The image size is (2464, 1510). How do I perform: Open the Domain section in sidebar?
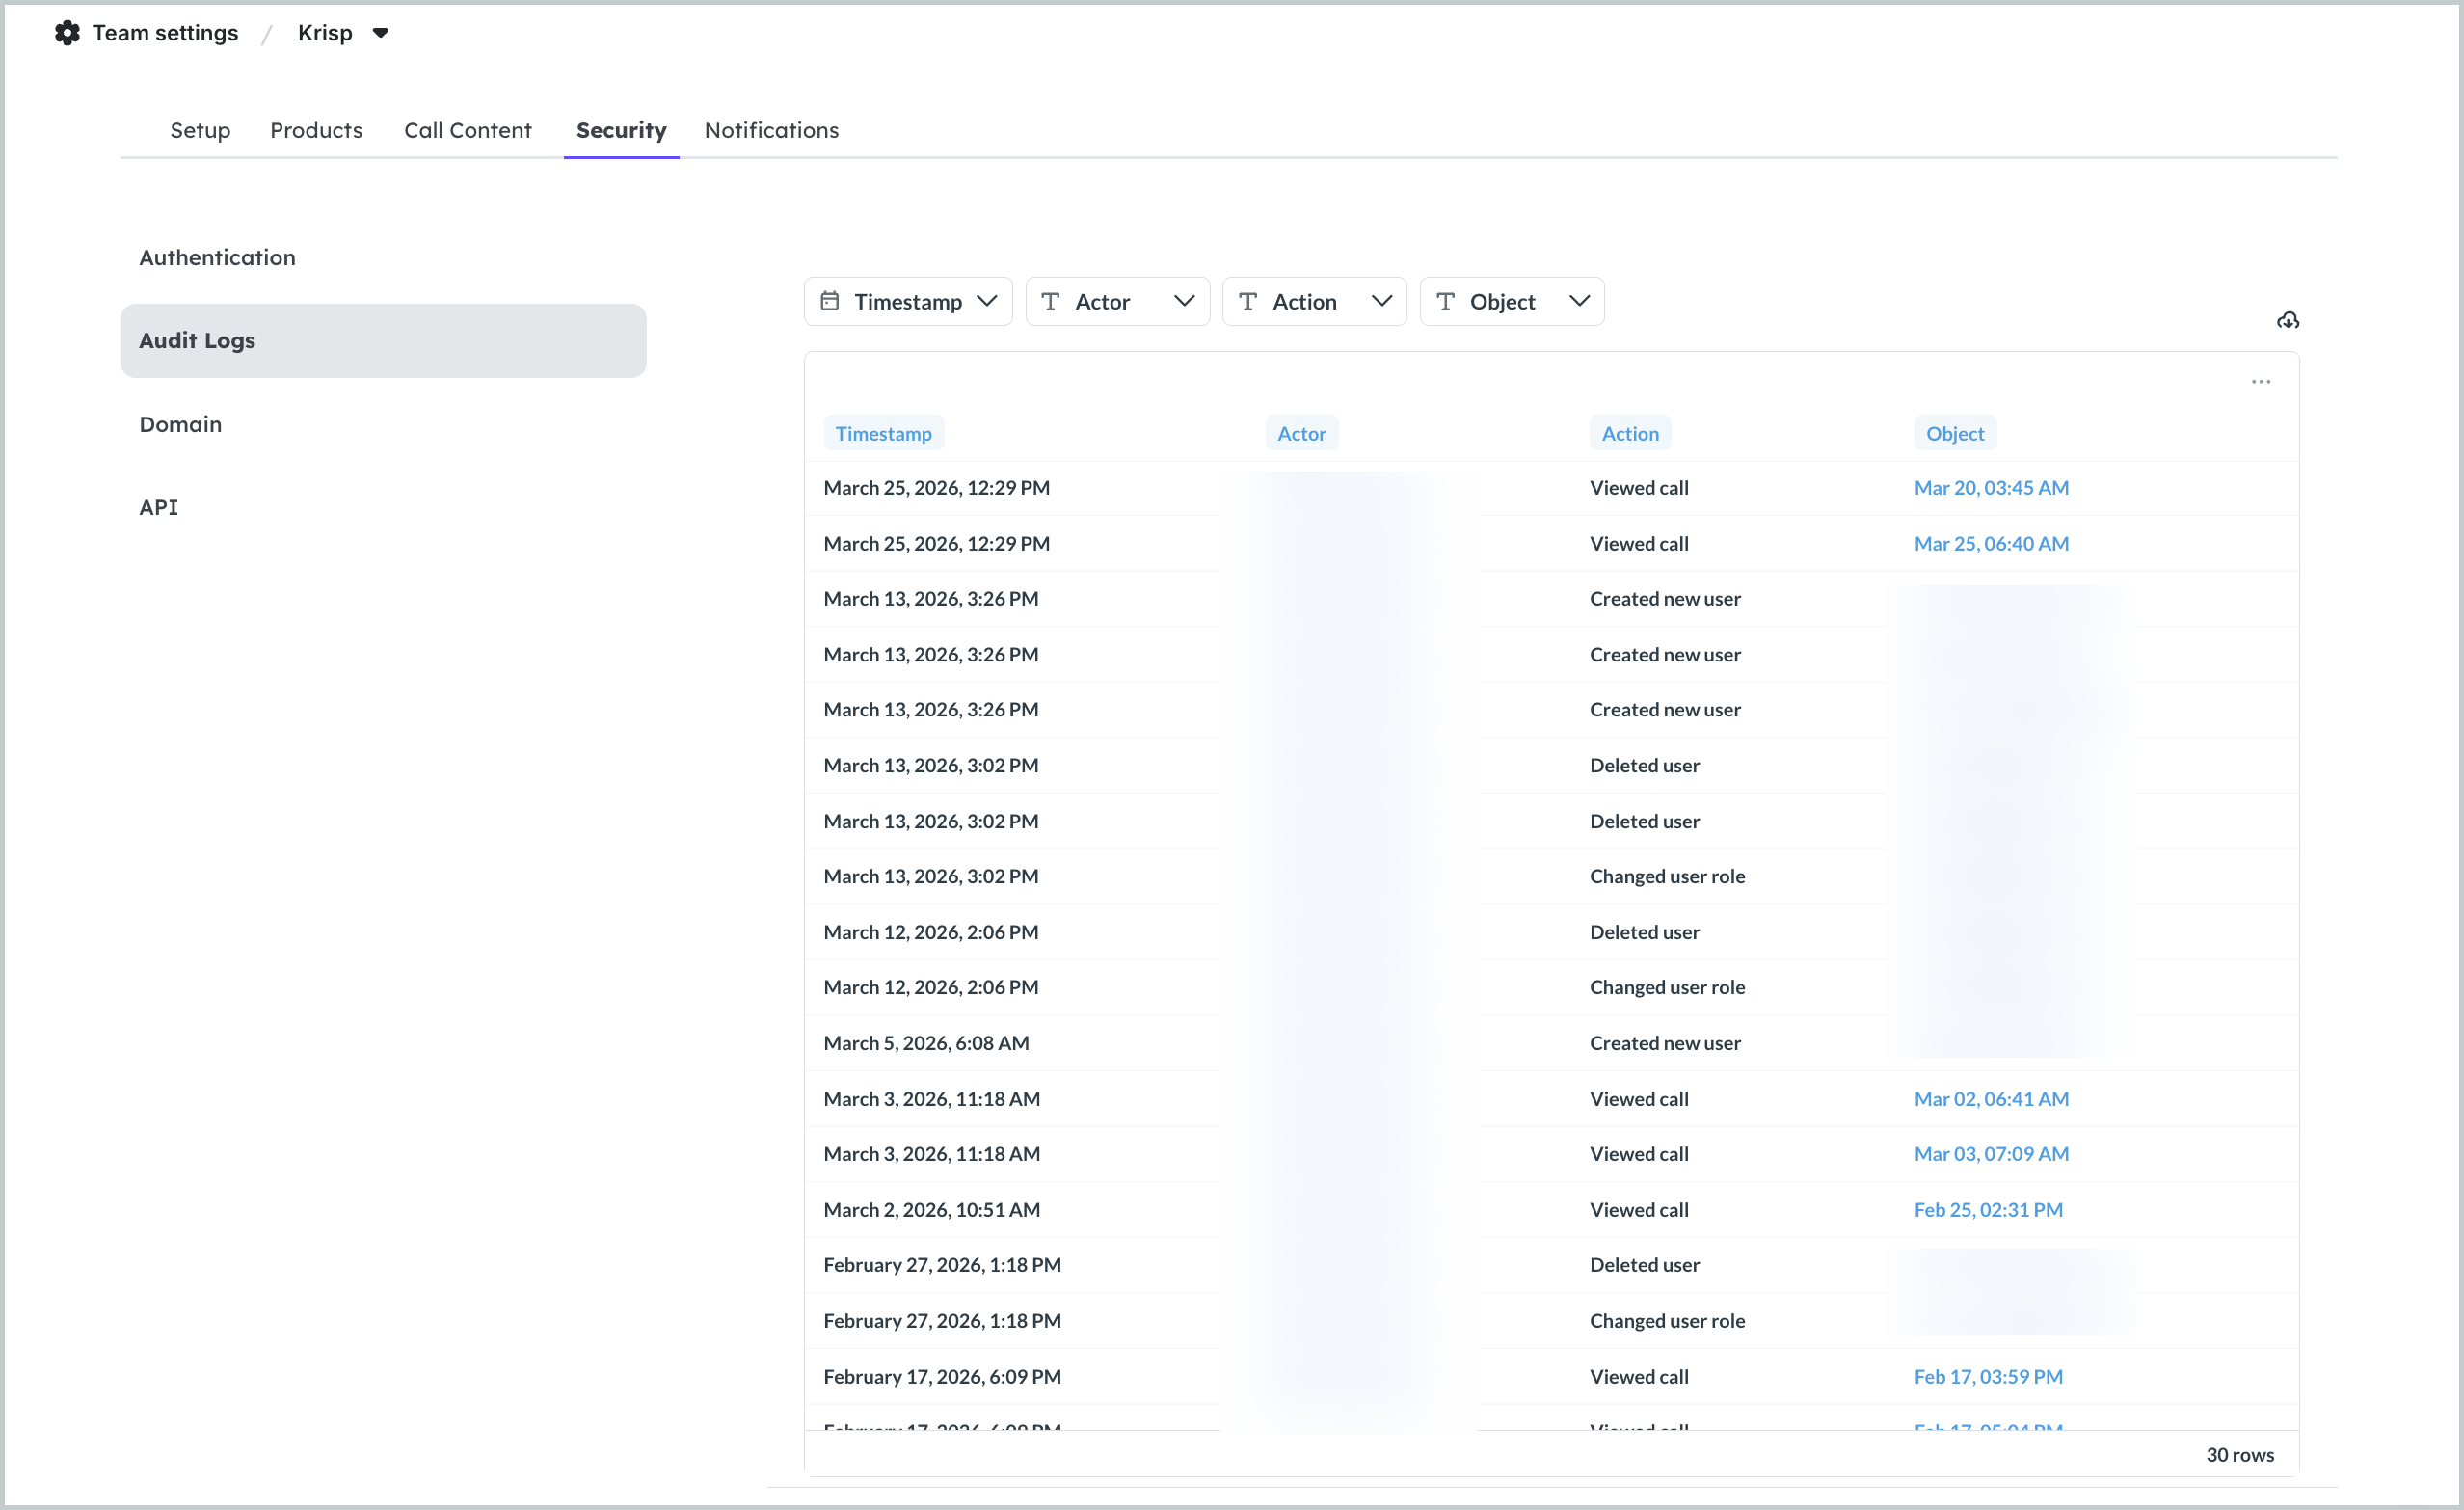[180, 424]
